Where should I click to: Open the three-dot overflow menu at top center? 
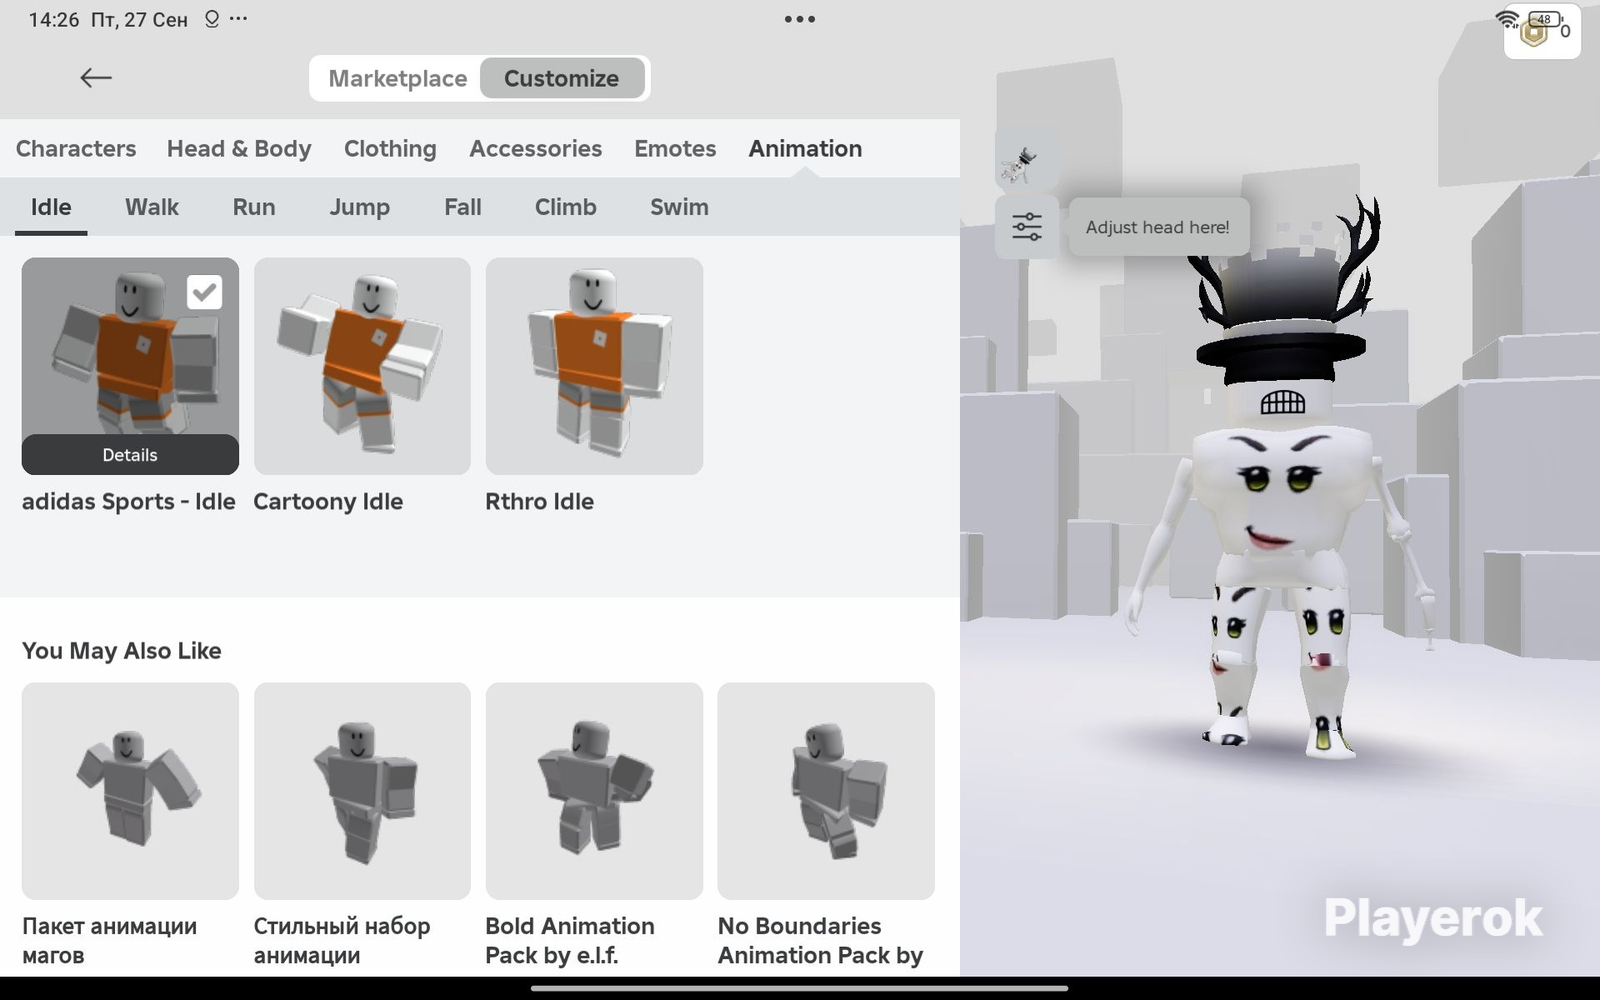click(800, 19)
